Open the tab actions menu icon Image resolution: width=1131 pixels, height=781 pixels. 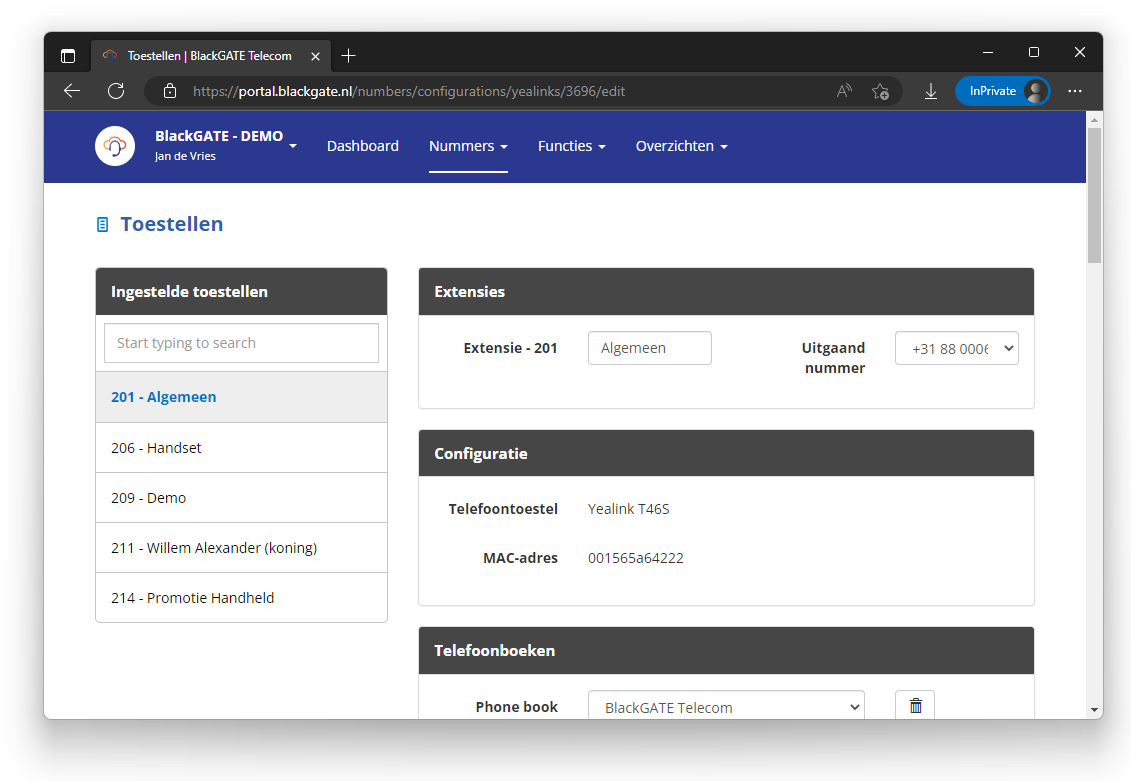tap(68, 56)
